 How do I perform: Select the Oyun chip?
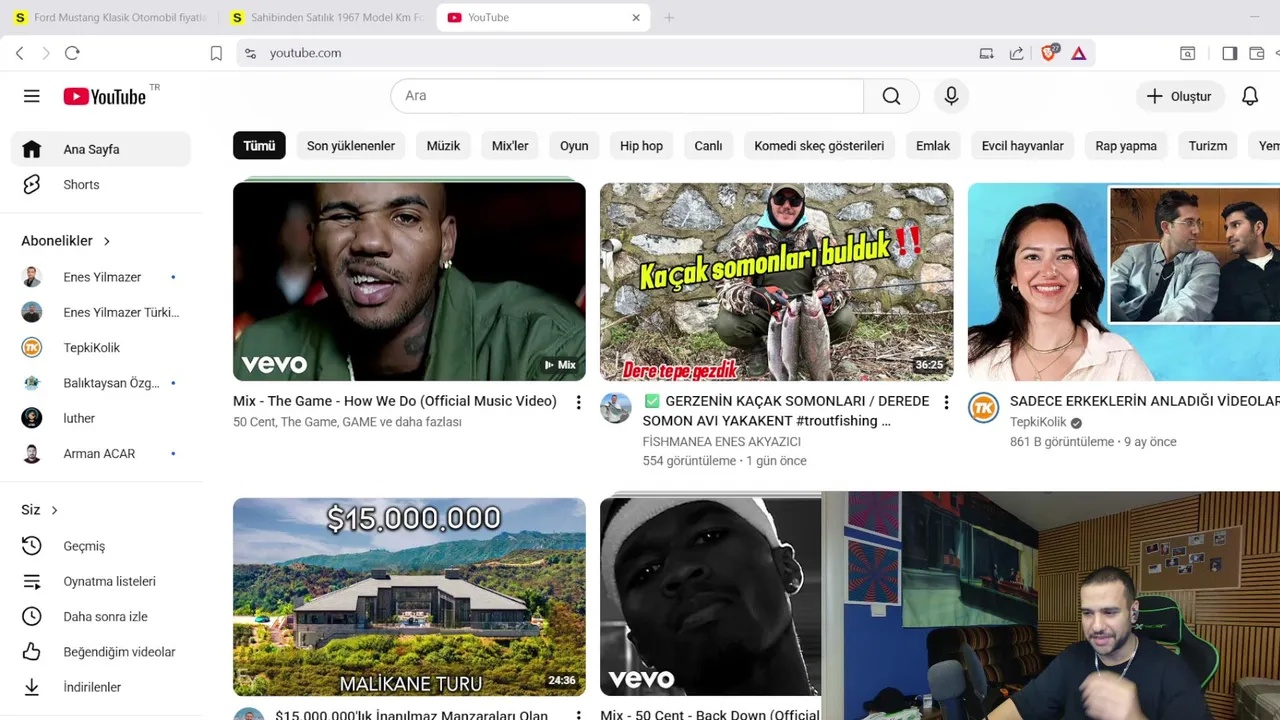pyautogui.click(x=574, y=146)
